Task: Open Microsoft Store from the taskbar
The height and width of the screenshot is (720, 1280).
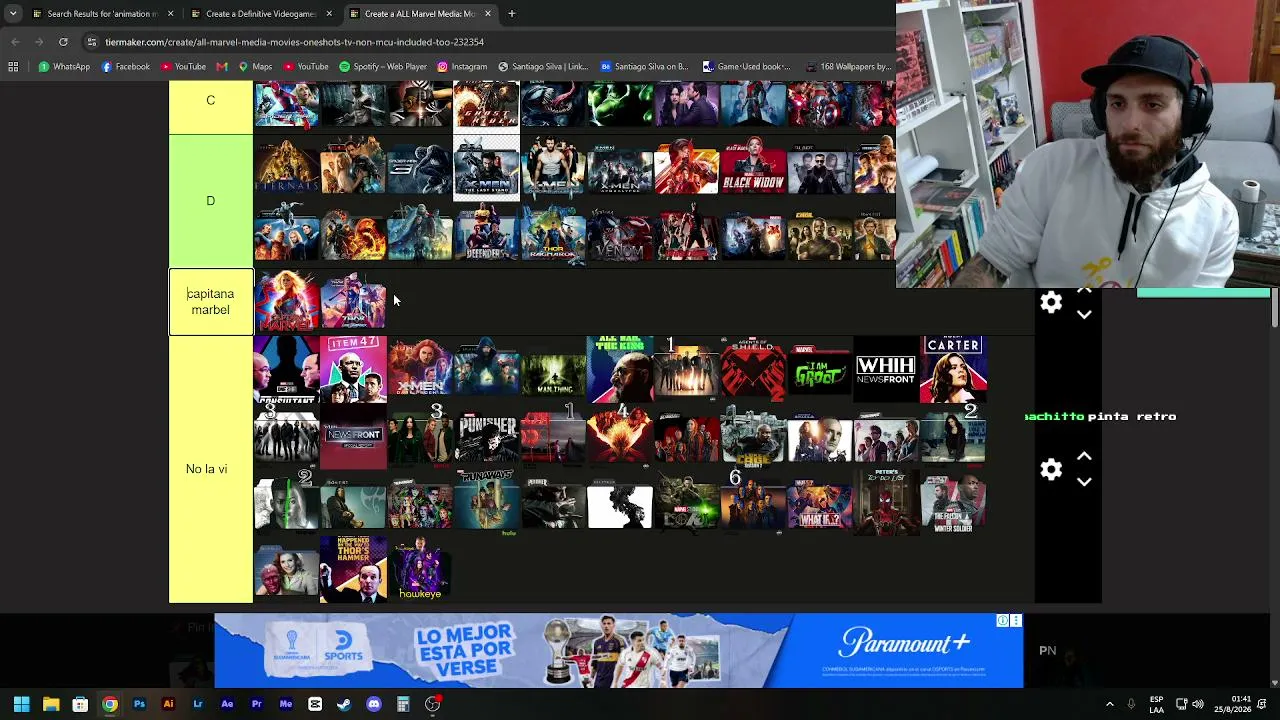Action: coord(80,704)
